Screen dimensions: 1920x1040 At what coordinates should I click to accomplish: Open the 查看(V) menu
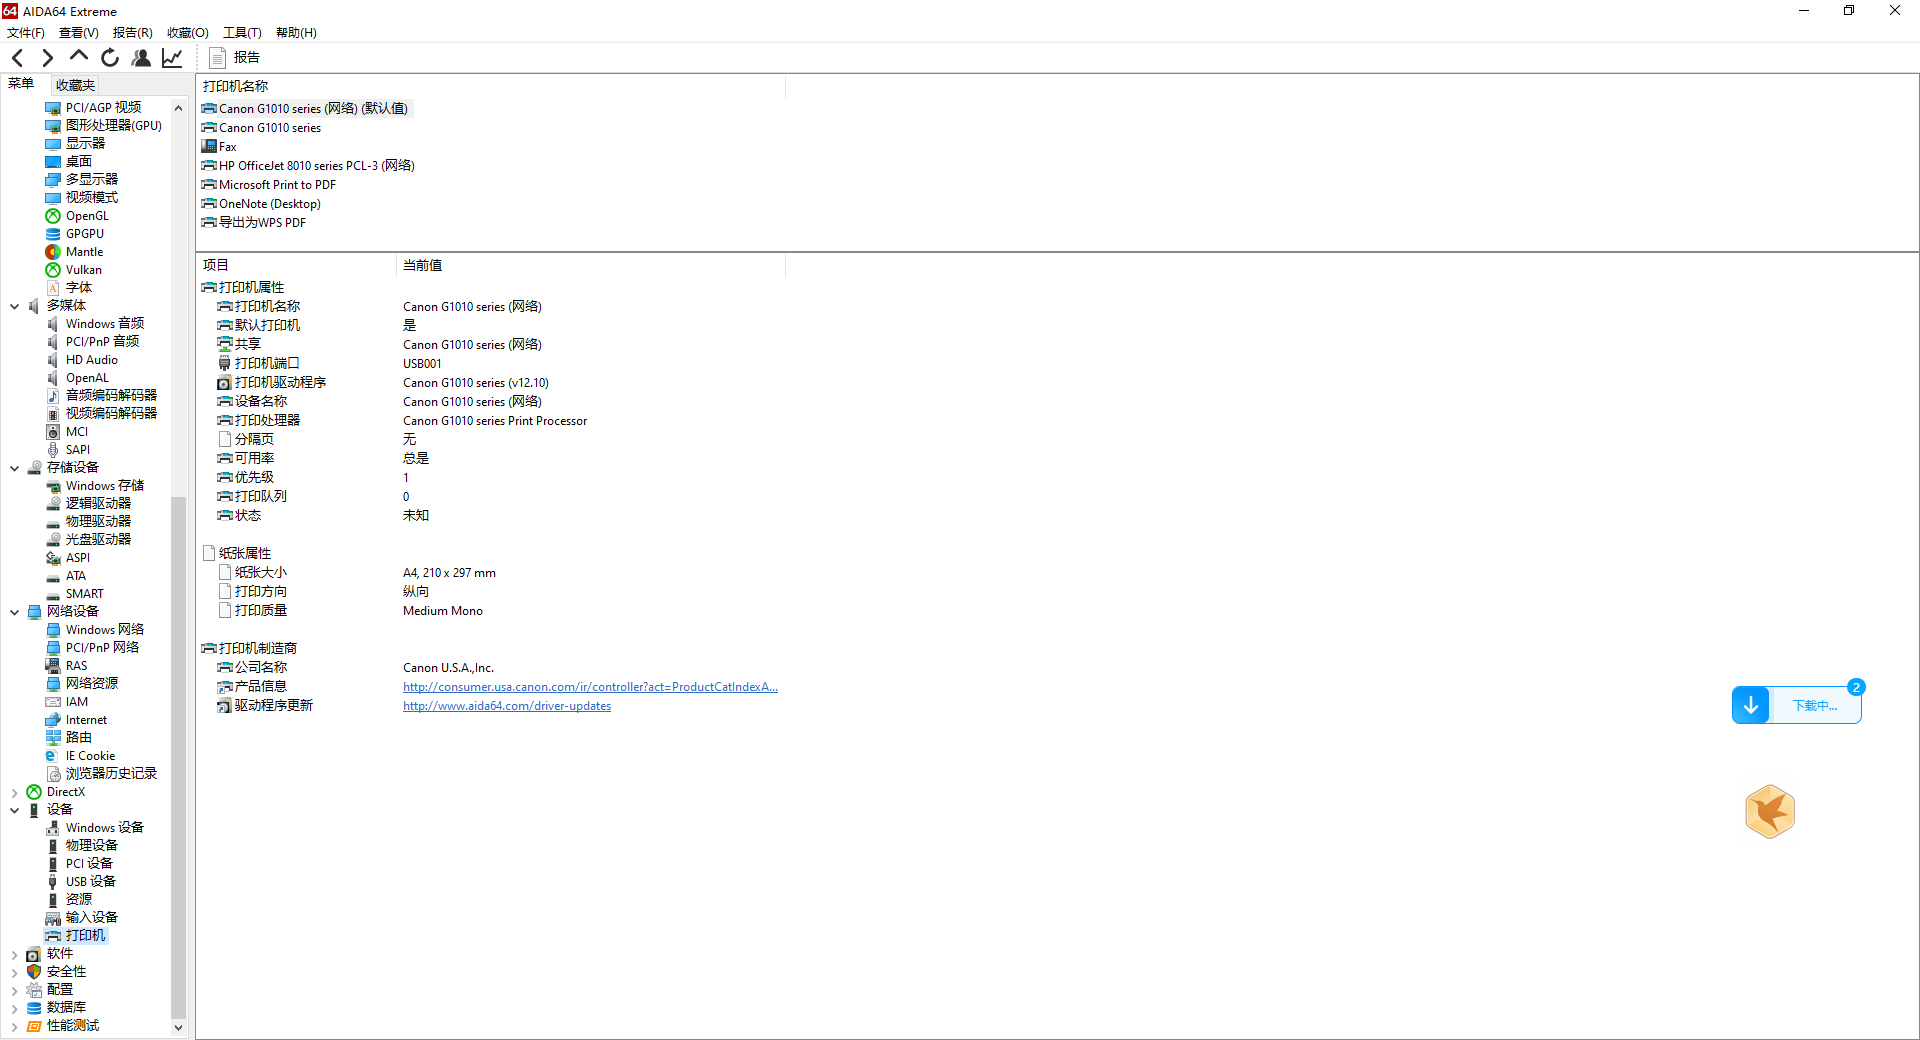click(x=78, y=33)
